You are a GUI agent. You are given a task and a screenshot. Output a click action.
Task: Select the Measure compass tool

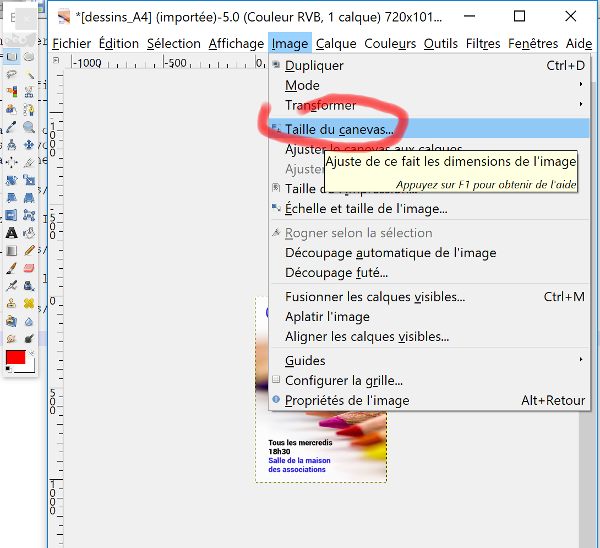11,145
